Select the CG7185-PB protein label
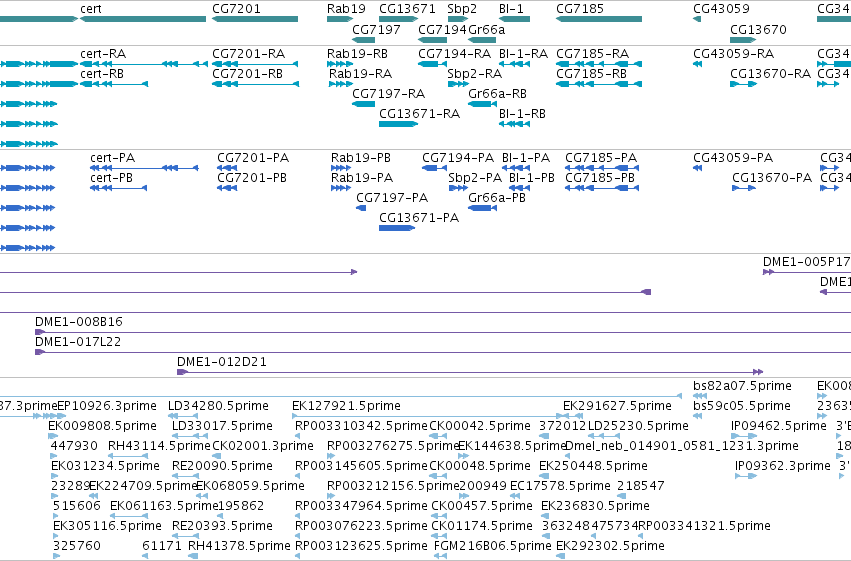 pyautogui.click(x=600, y=178)
